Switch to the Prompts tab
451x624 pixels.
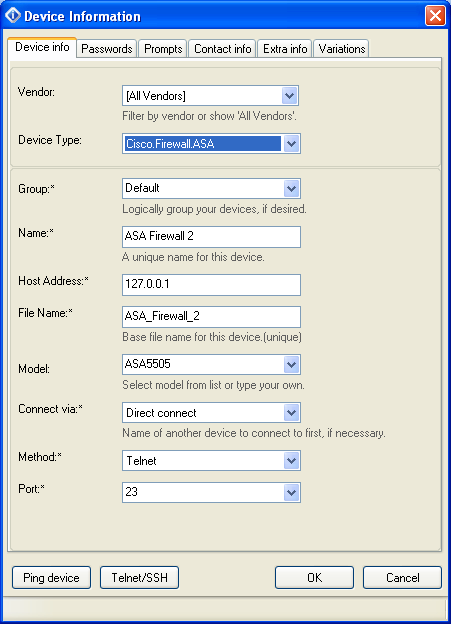163,49
